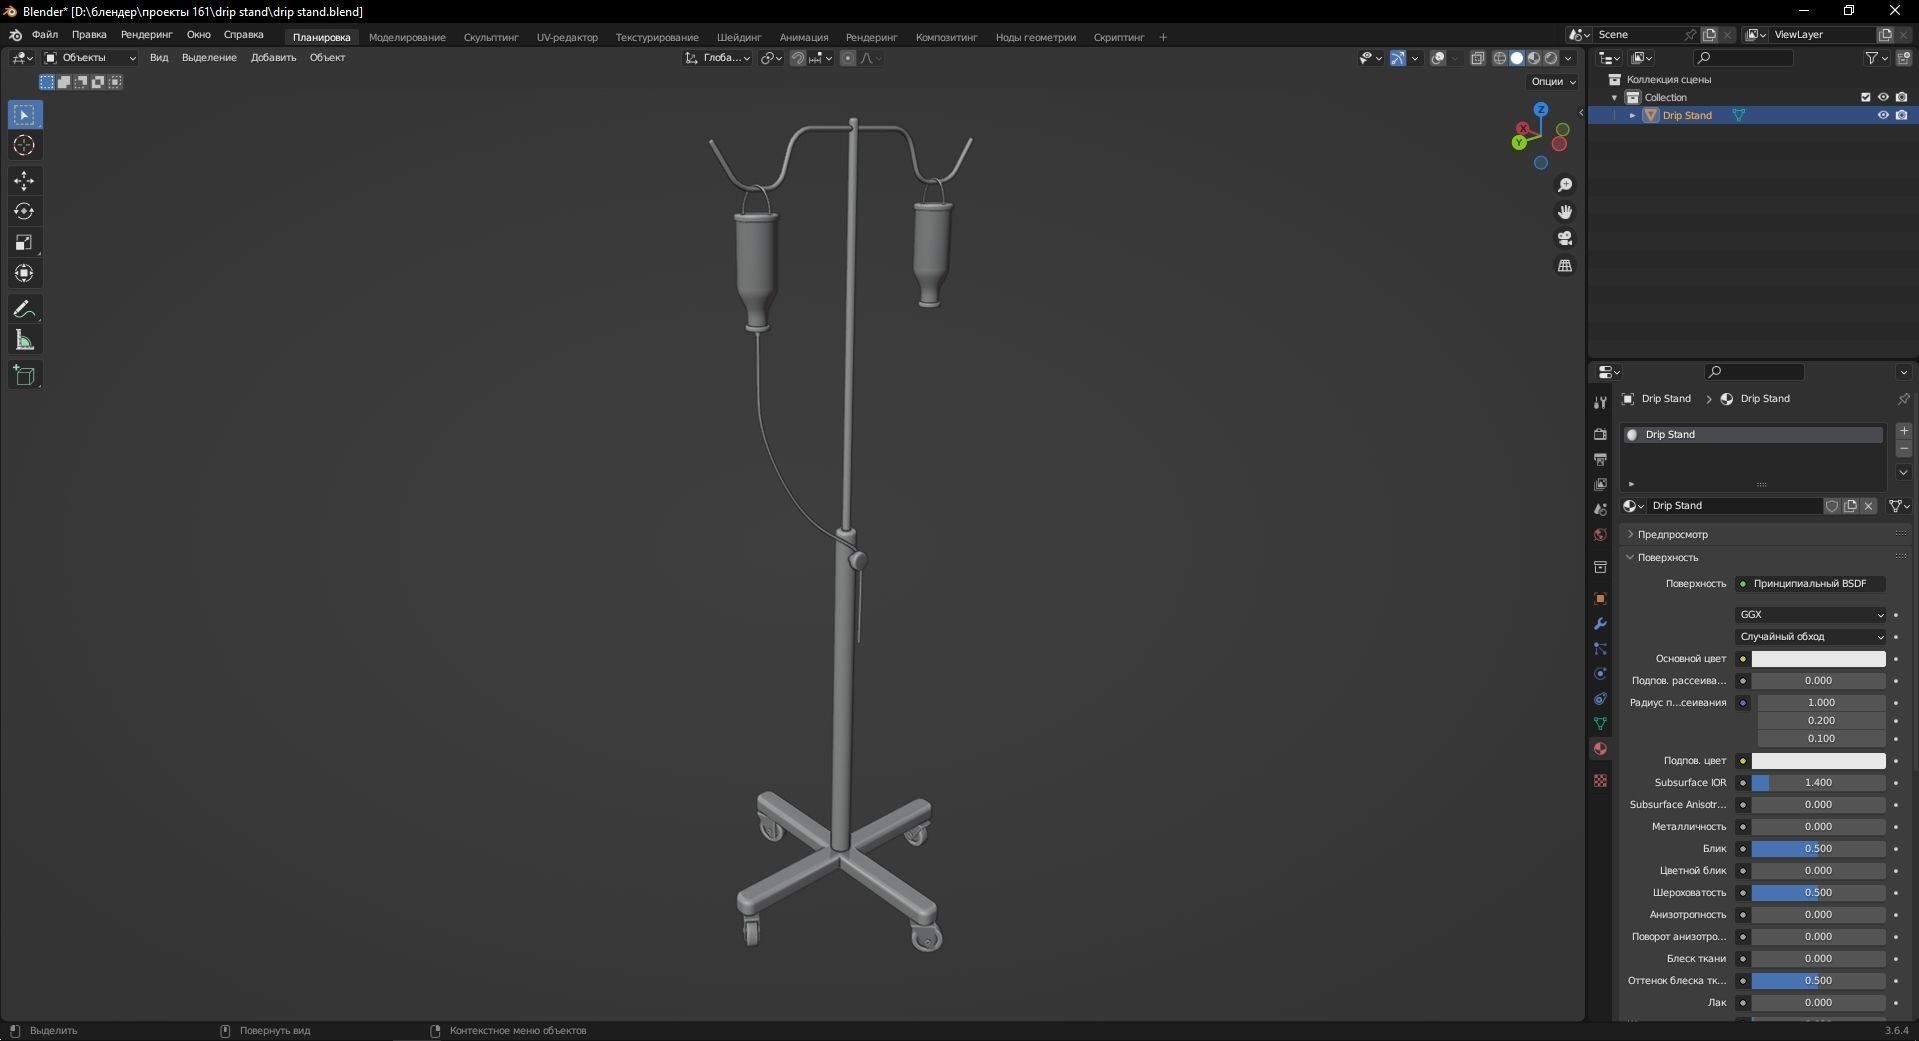Screen dimensions: 1919x1041
Task: Open the Options dropdown in viewport
Action: [1553, 82]
